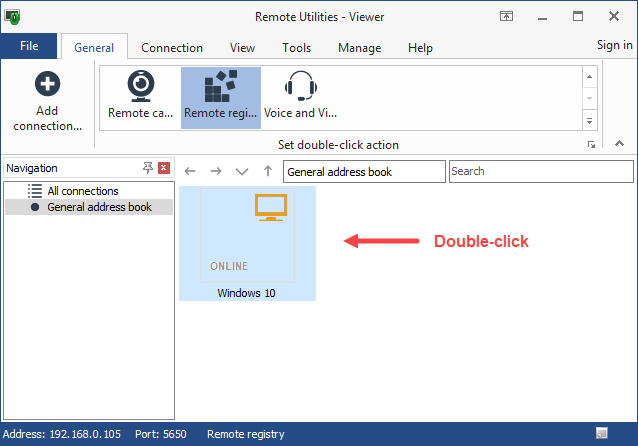
Task: Click the Search input field
Action: click(x=541, y=171)
